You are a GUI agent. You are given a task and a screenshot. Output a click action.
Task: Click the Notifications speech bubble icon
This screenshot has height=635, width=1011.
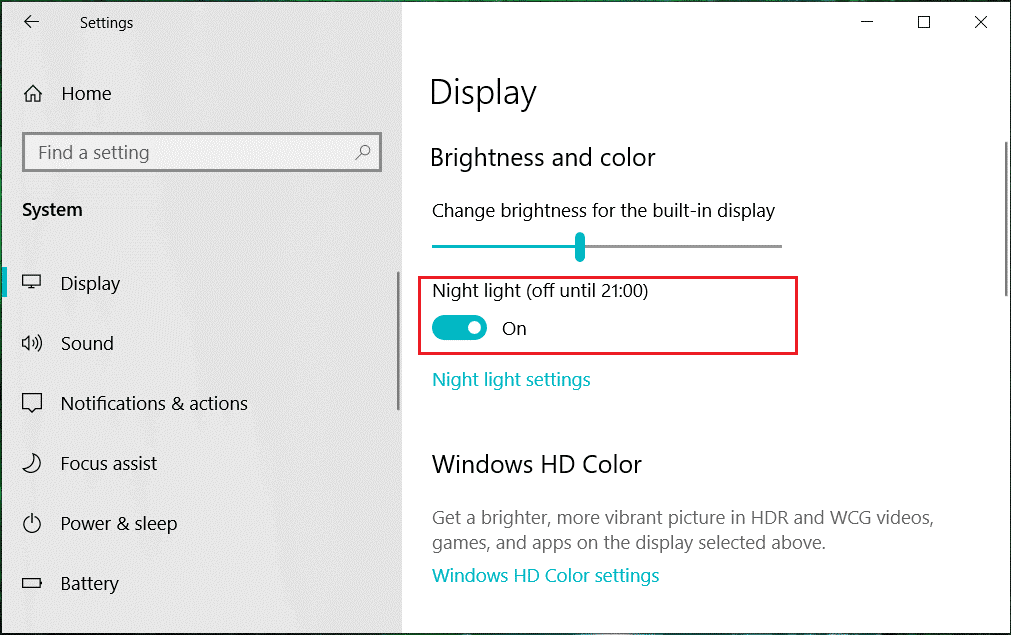32,403
